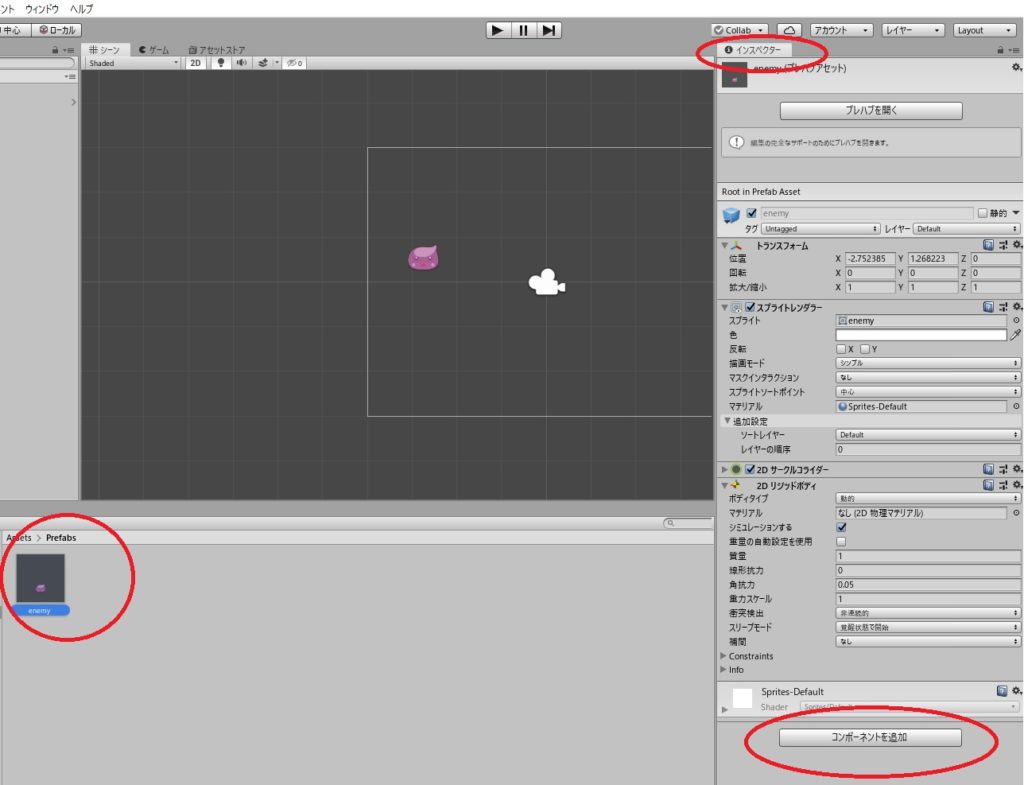Start play mode with the Play button

[x=498, y=30]
